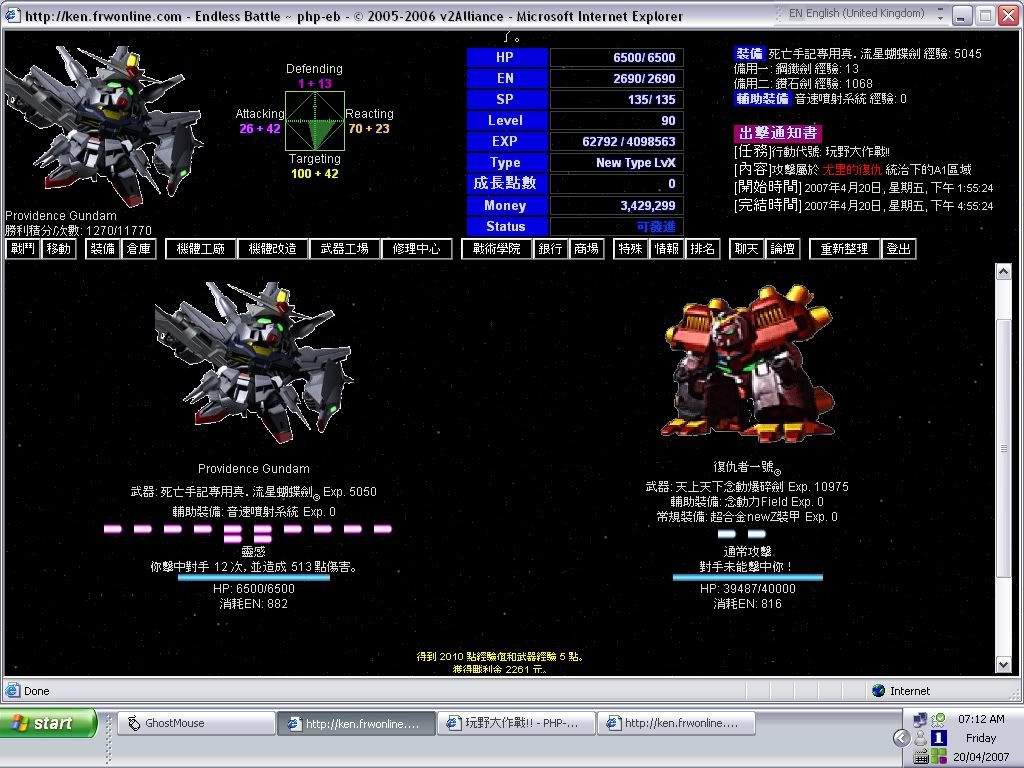Click Providence Gundam portrait in status panel

[x=100, y=125]
